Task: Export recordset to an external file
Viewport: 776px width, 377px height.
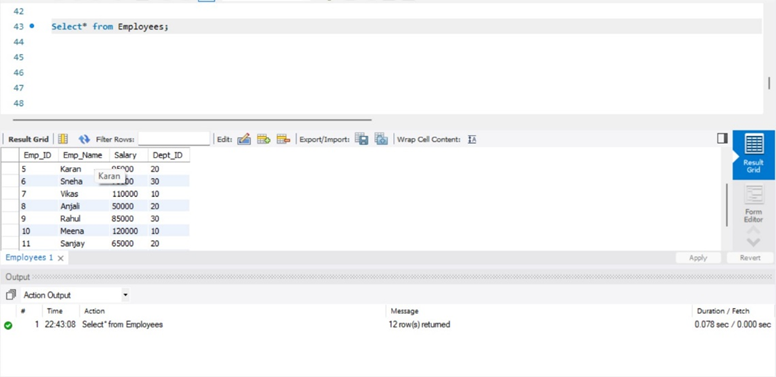Action: pyautogui.click(x=362, y=140)
